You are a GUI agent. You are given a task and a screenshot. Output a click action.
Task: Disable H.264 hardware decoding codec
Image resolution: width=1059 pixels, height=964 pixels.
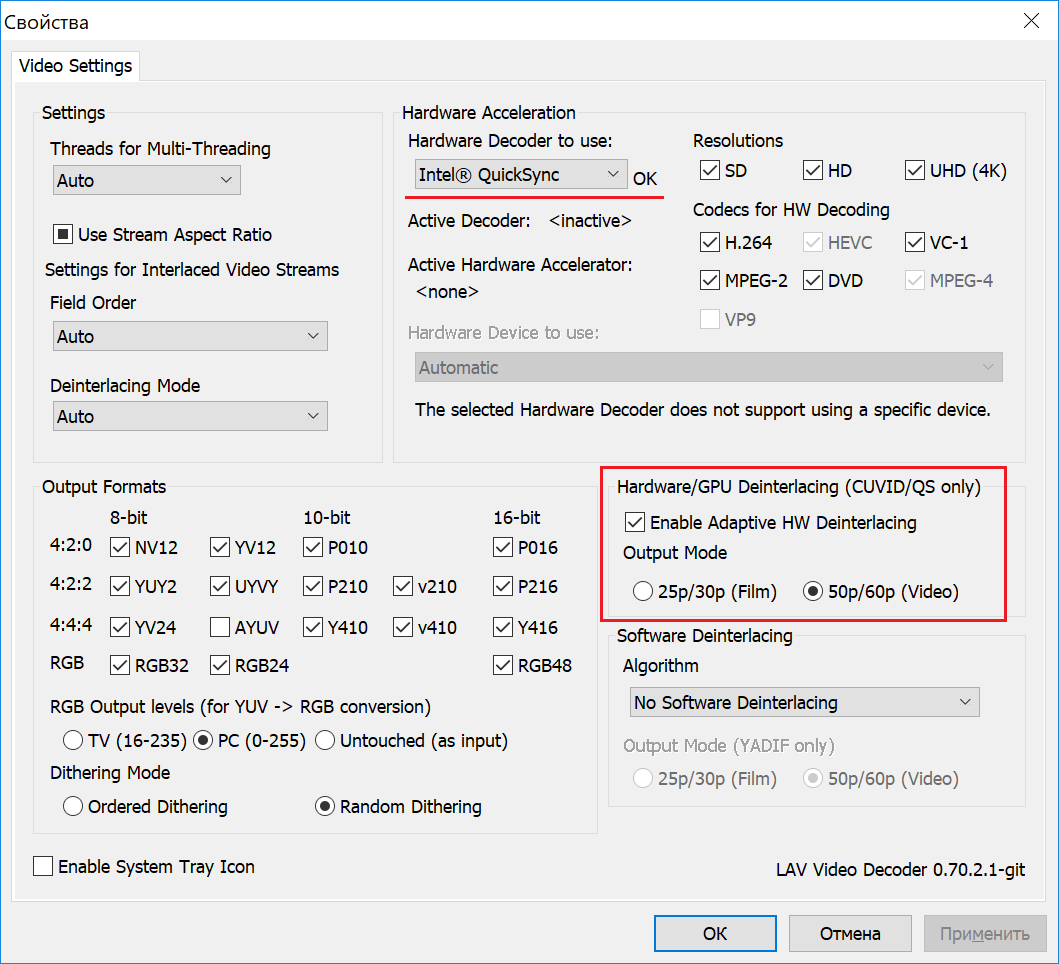coord(710,243)
